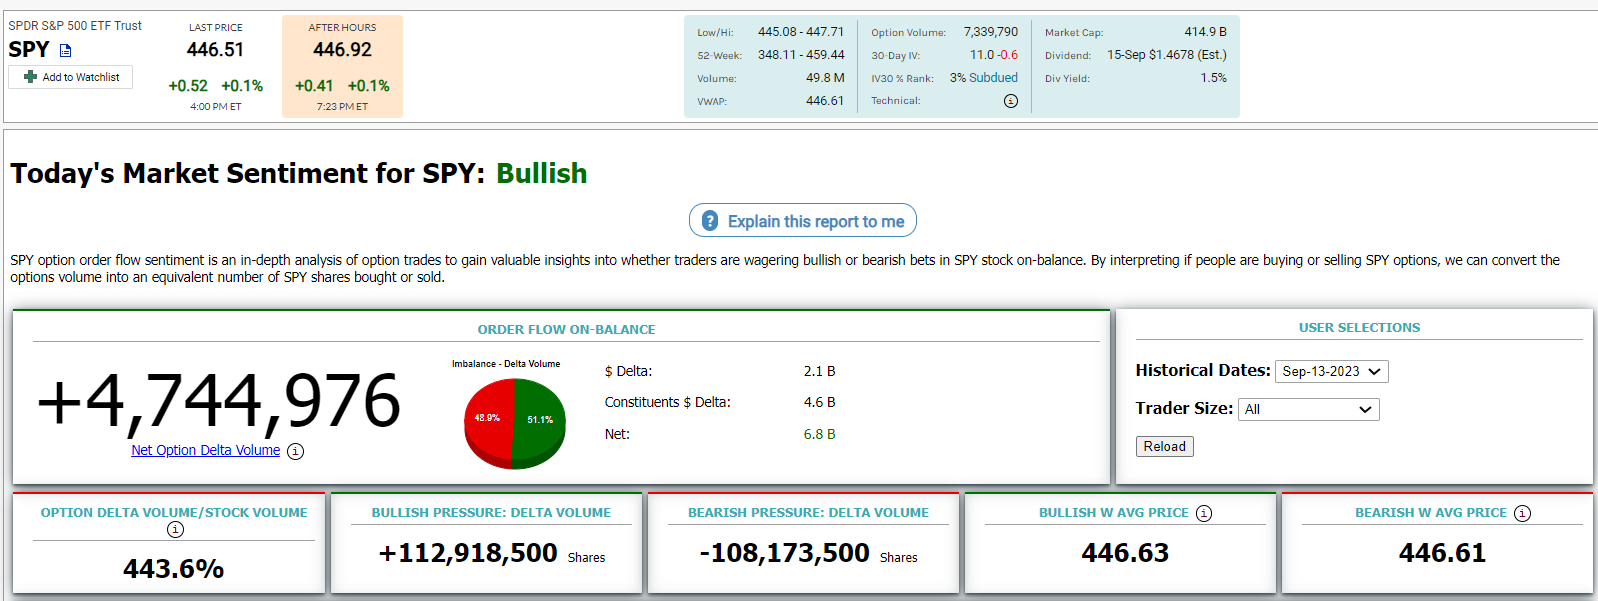The width and height of the screenshot is (1598, 601).
Task: Click the 443.6% option delta ratio value
Action: click(x=174, y=569)
